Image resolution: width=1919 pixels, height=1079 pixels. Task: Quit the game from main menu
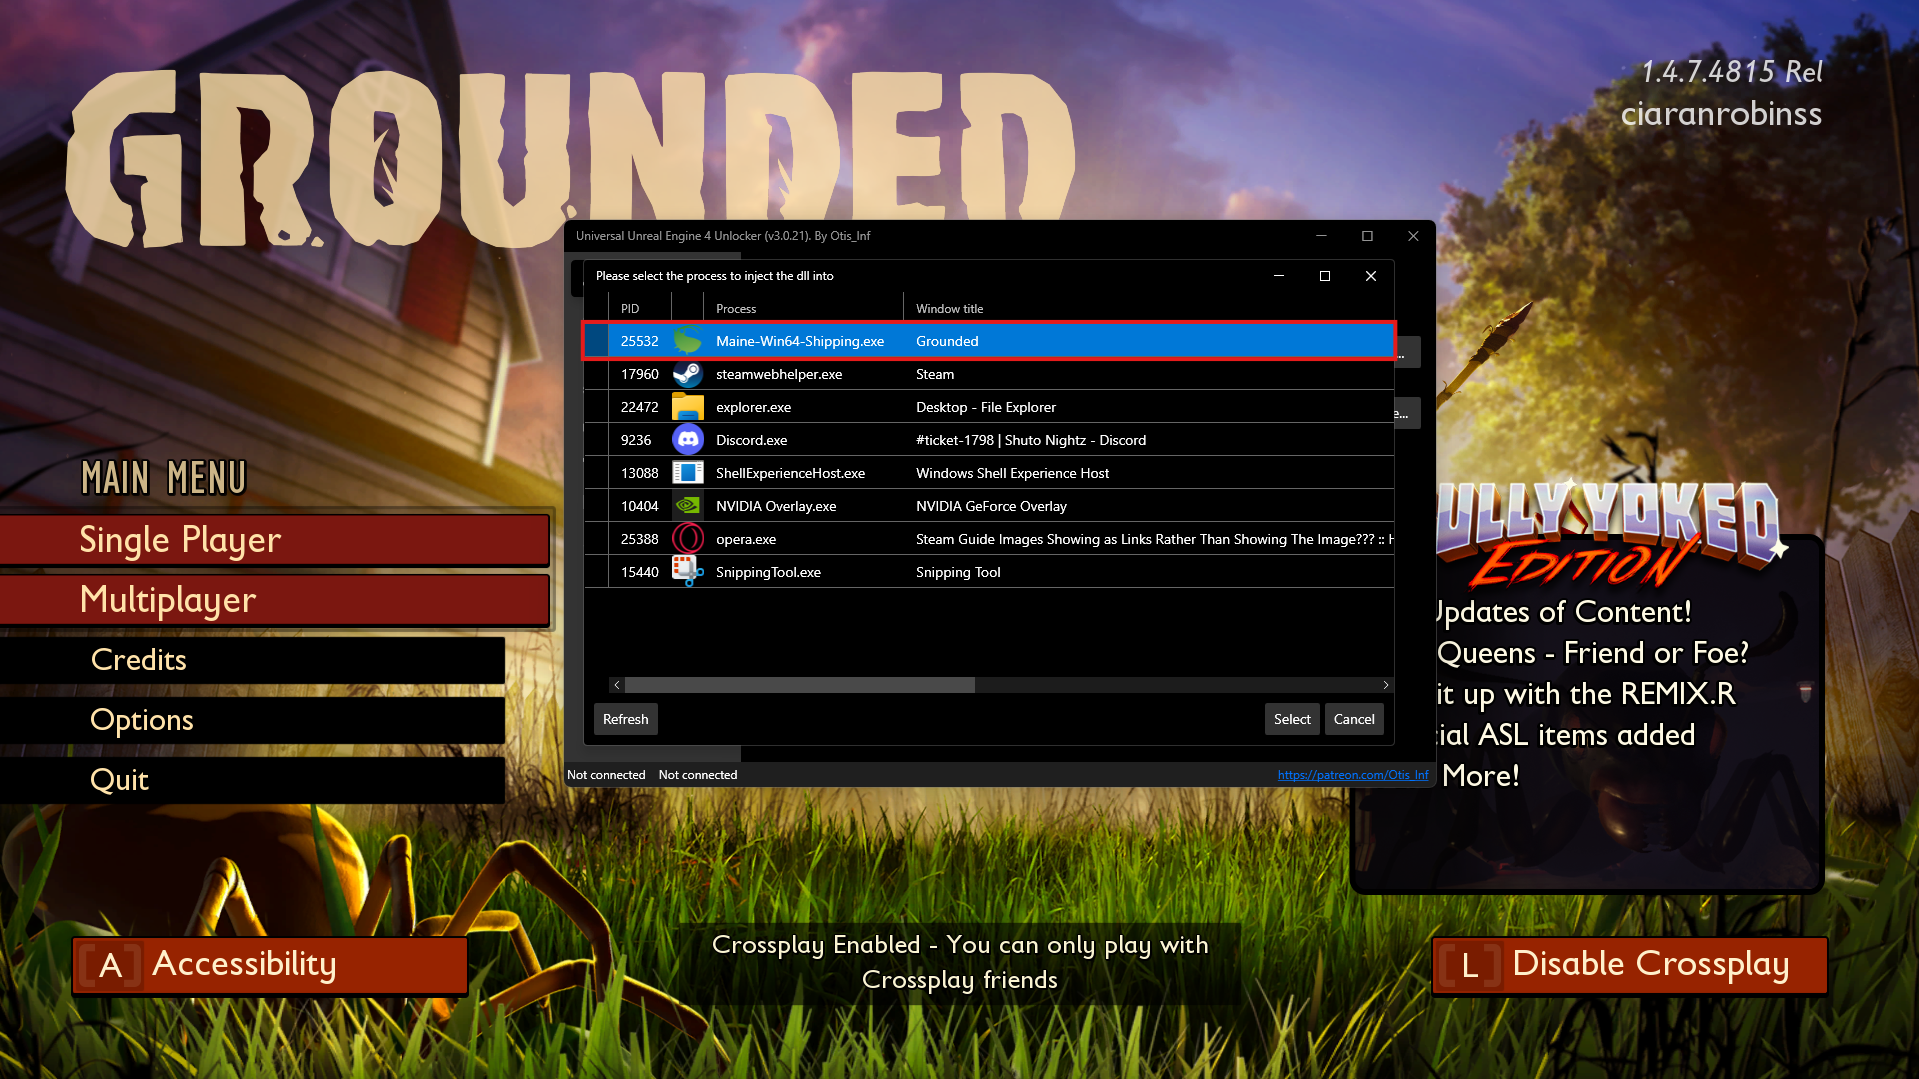[x=252, y=780]
